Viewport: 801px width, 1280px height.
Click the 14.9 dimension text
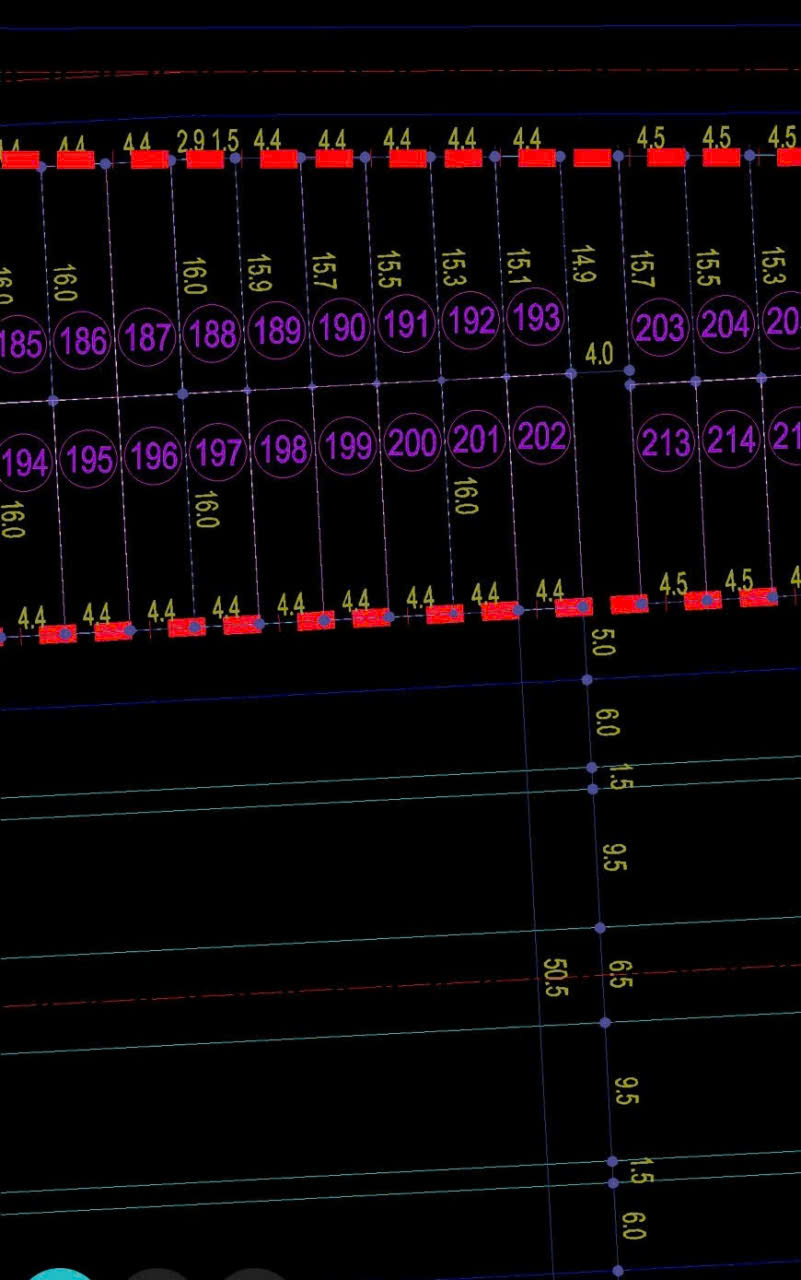coord(581,263)
